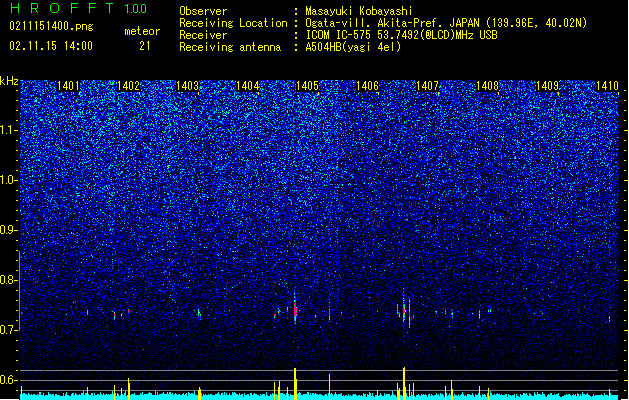
Task: Click the meteor count value 21
Action: [145, 46]
